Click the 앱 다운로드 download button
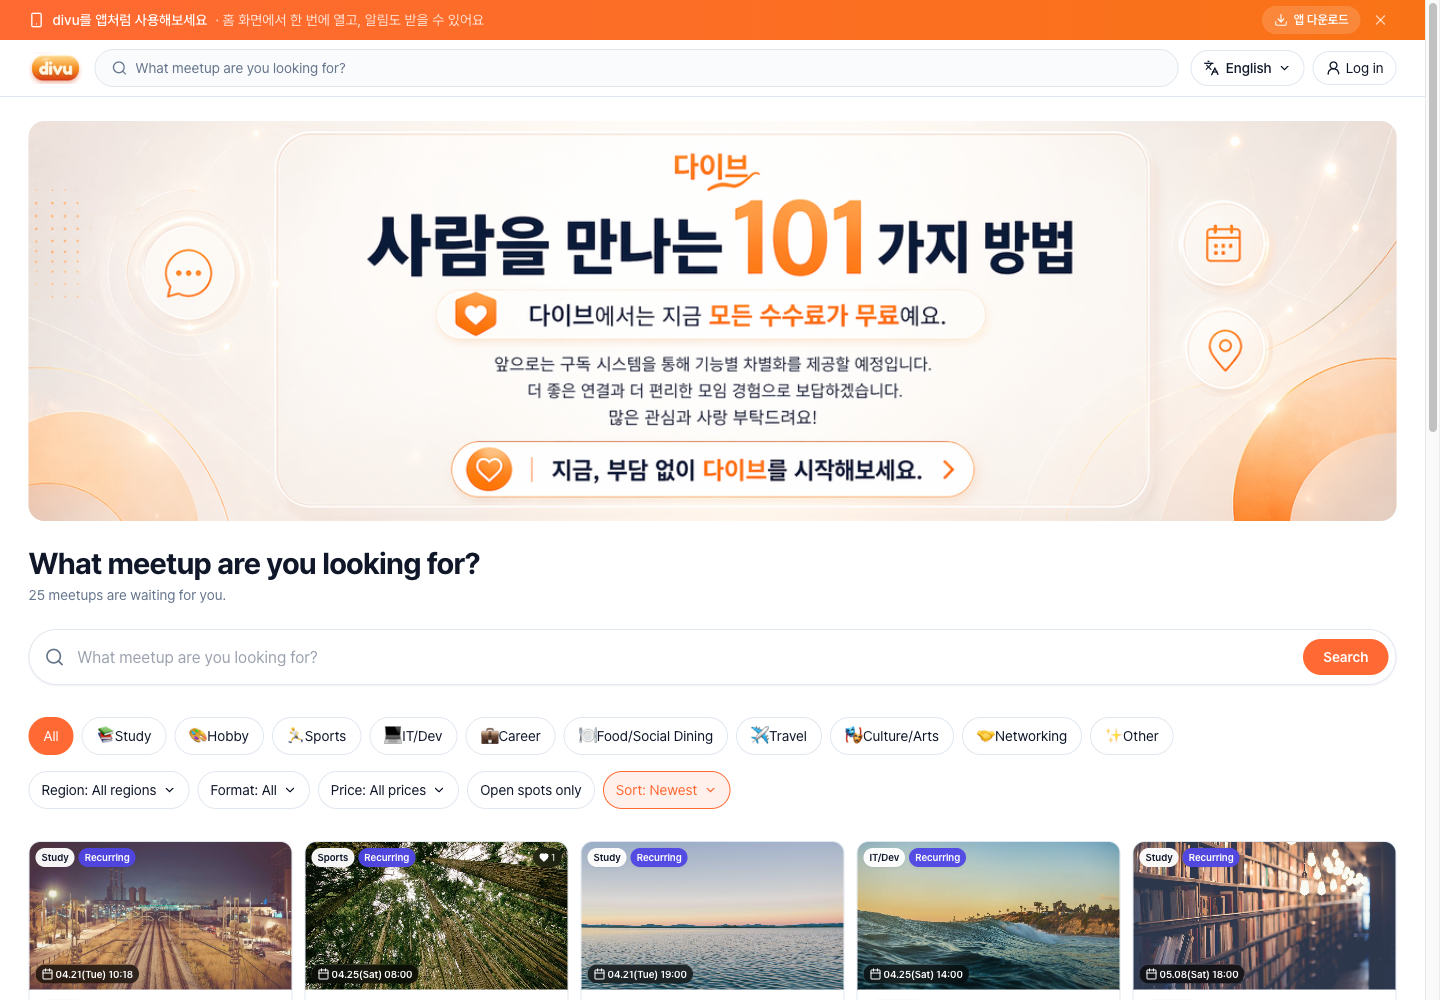The height and width of the screenshot is (1000, 1440). [1311, 20]
